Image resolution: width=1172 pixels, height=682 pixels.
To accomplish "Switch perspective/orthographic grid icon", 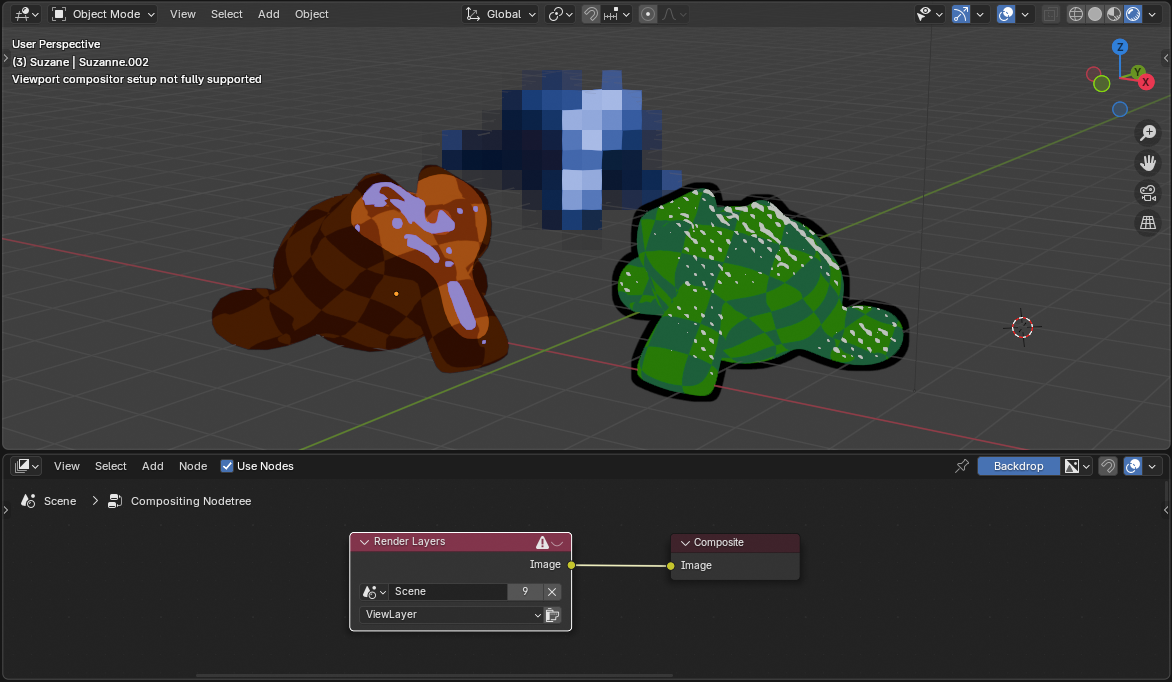I will [x=1148, y=222].
